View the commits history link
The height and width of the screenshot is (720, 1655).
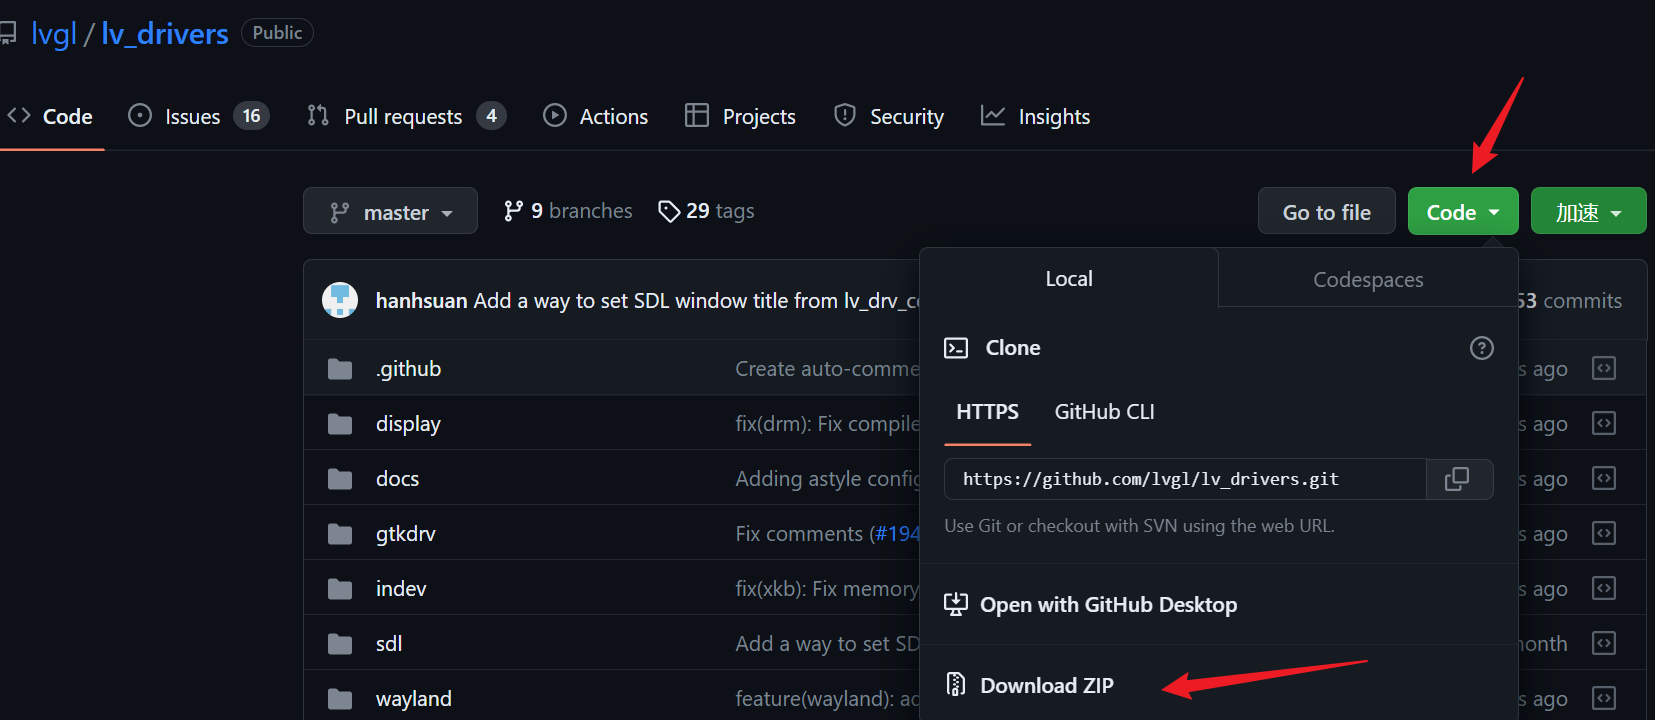(1569, 300)
